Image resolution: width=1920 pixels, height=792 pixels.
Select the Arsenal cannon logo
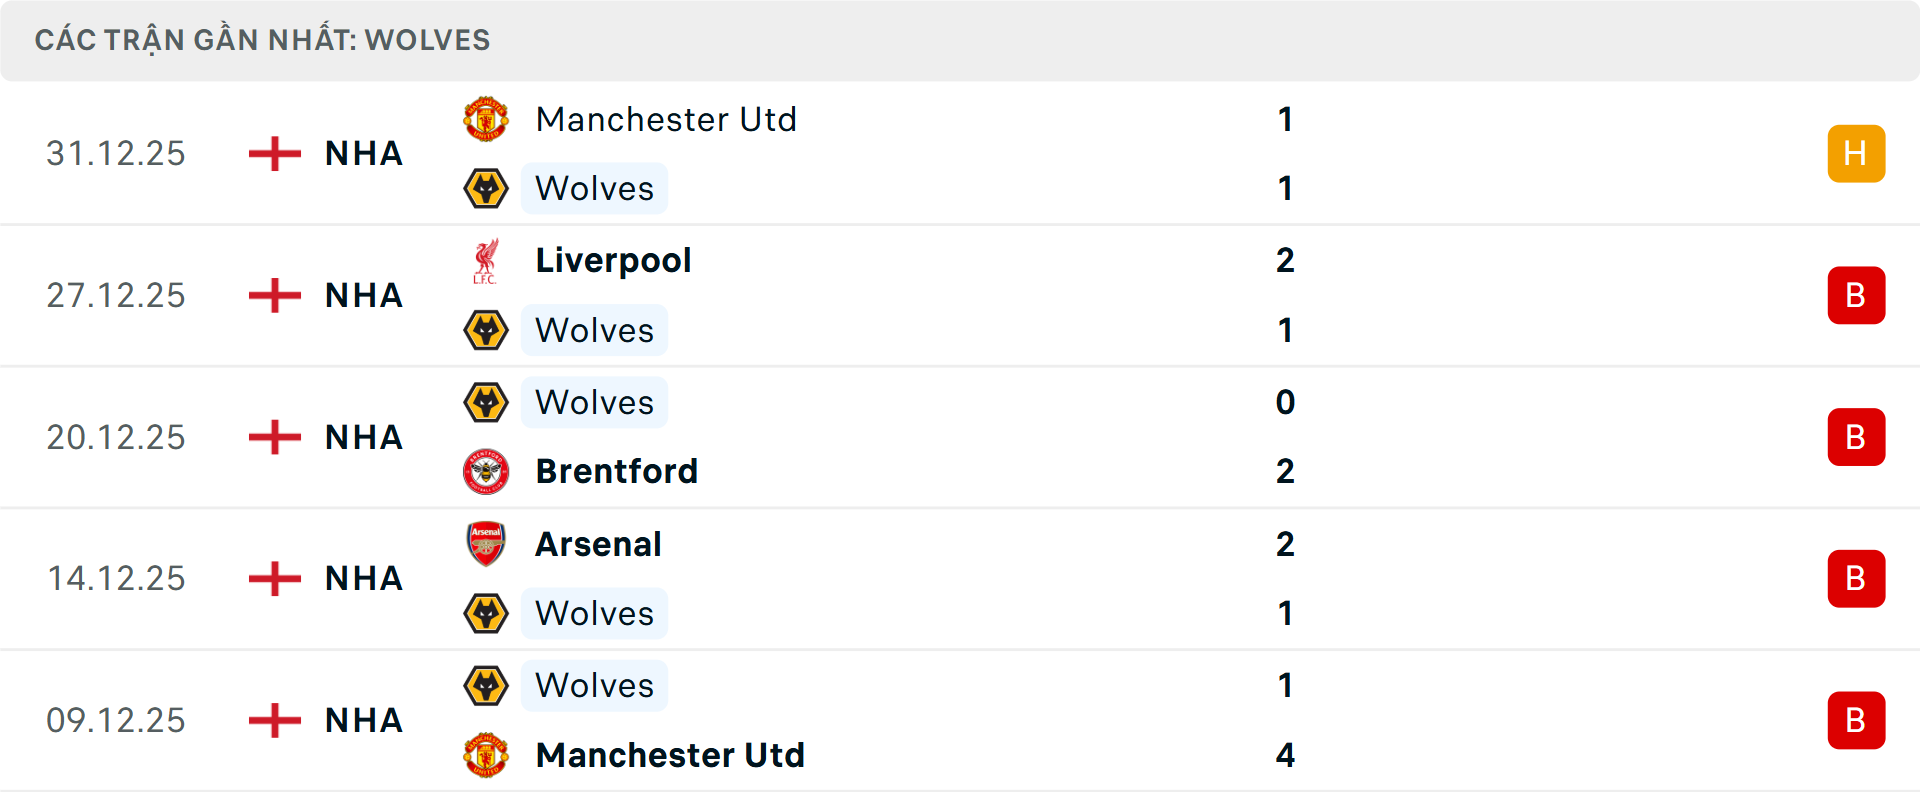click(x=487, y=545)
